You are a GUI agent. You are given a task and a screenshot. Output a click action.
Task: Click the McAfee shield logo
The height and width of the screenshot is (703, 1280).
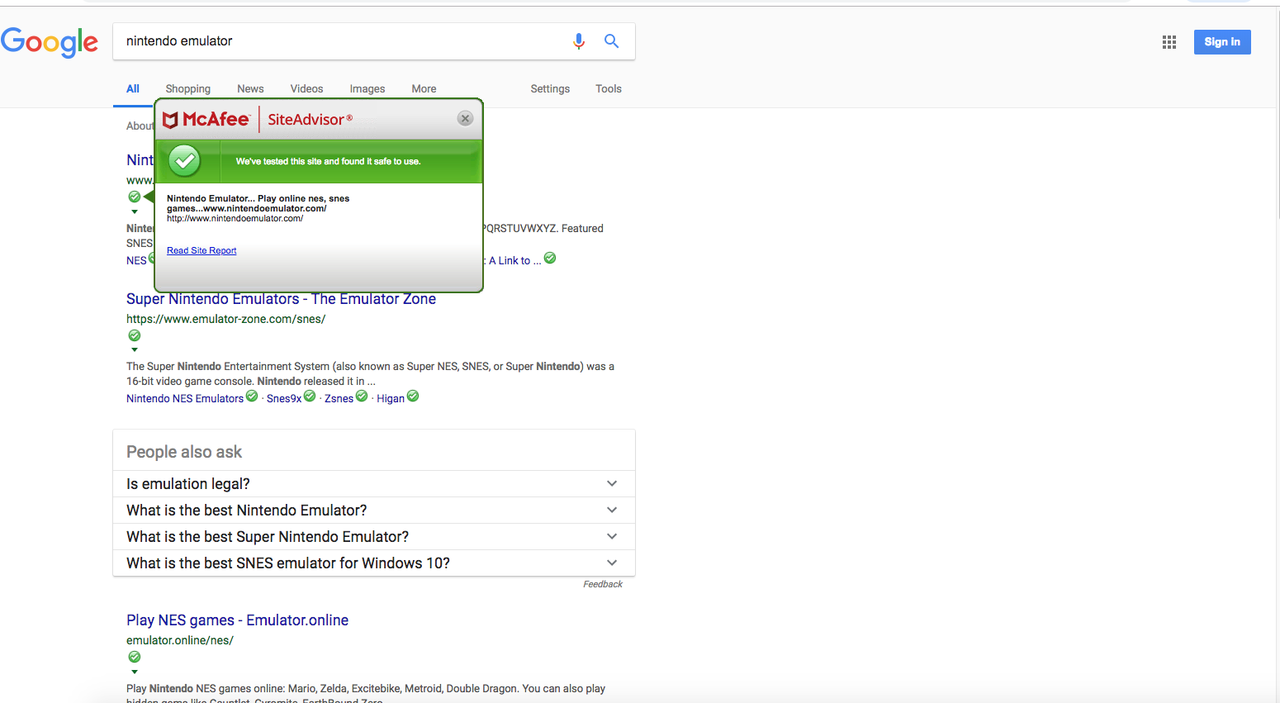click(170, 120)
